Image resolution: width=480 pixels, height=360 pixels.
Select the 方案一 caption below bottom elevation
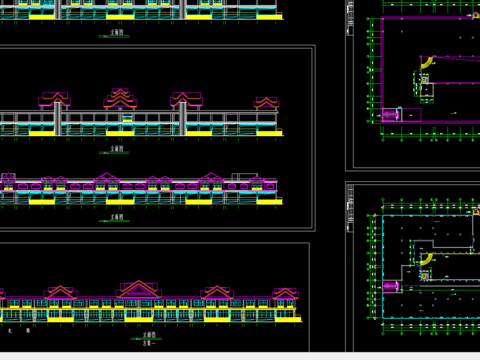[149, 343]
